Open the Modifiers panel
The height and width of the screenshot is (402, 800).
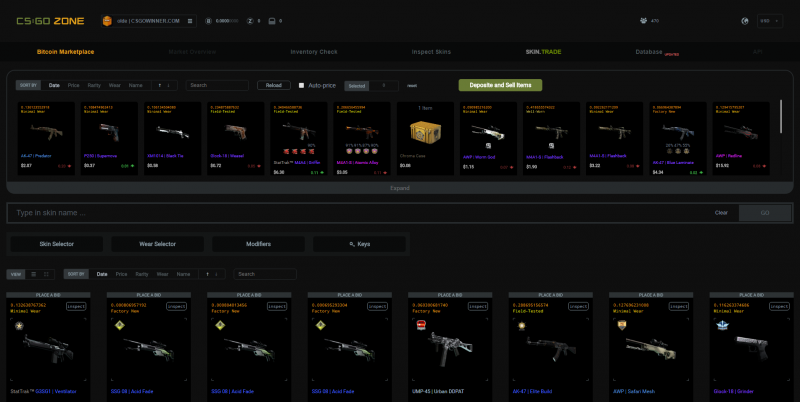[259, 244]
